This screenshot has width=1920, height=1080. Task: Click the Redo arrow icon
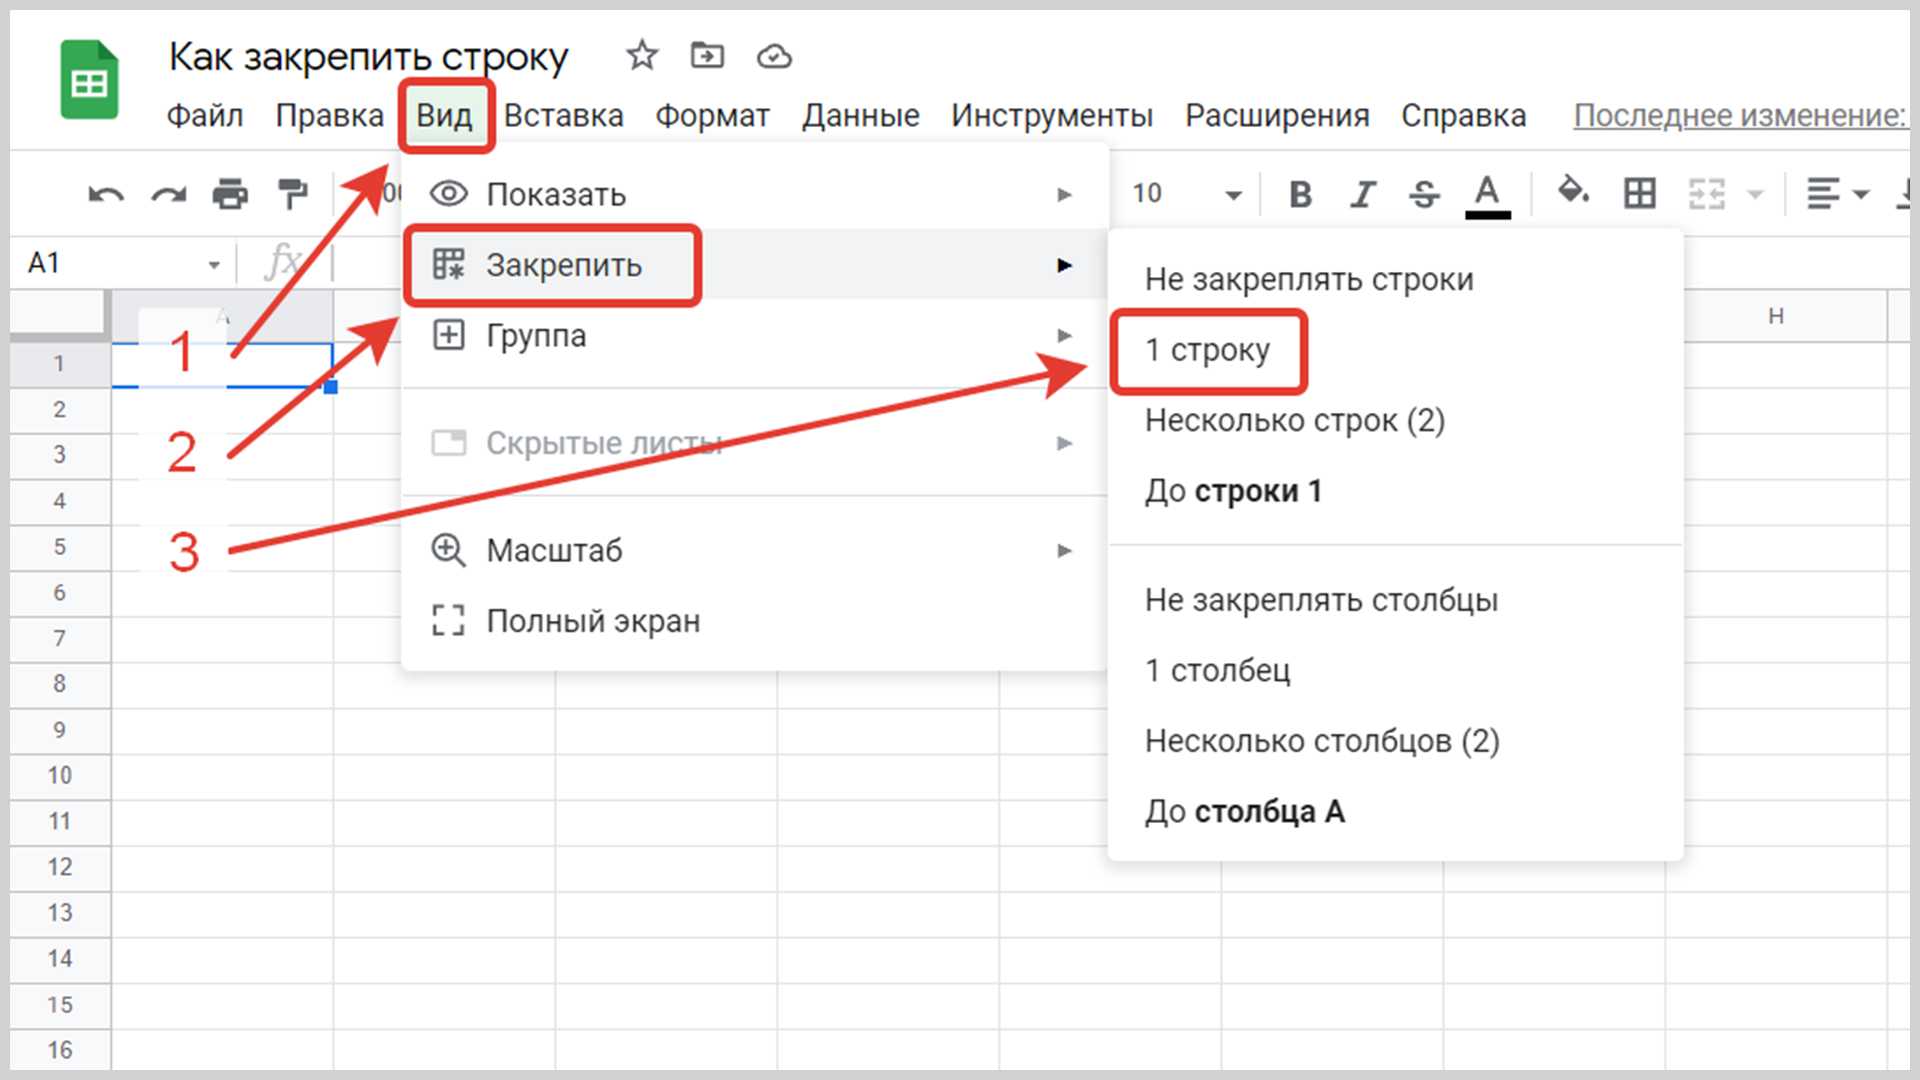tap(168, 194)
